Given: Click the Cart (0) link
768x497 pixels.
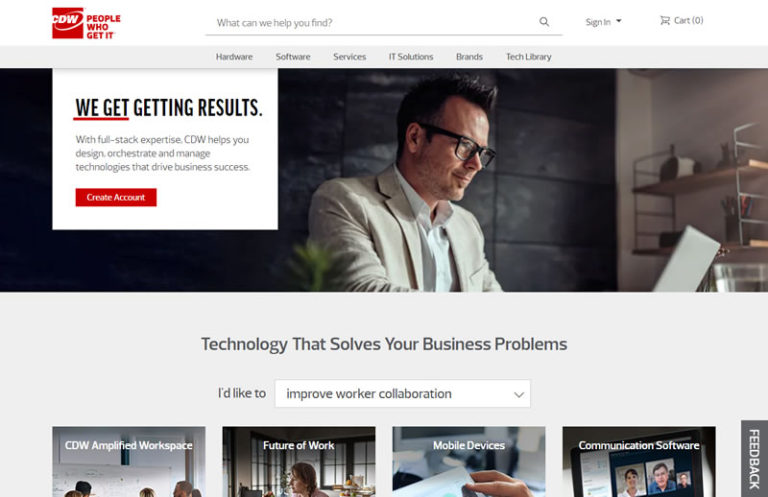Looking at the screenshot, I should [682, 20].
